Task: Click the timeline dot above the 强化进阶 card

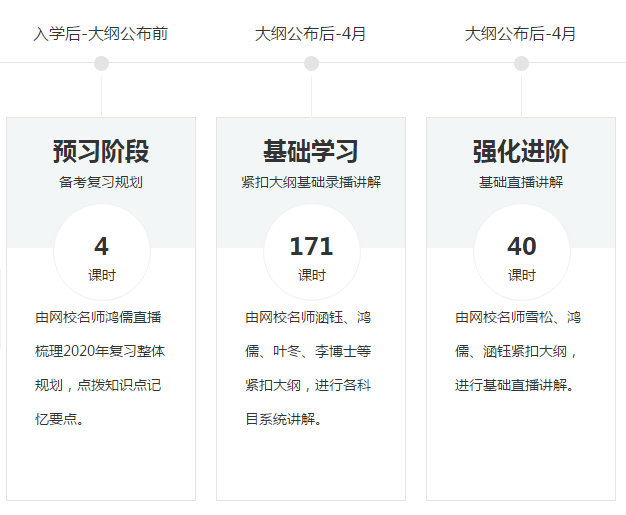Action: click(521, 64)
